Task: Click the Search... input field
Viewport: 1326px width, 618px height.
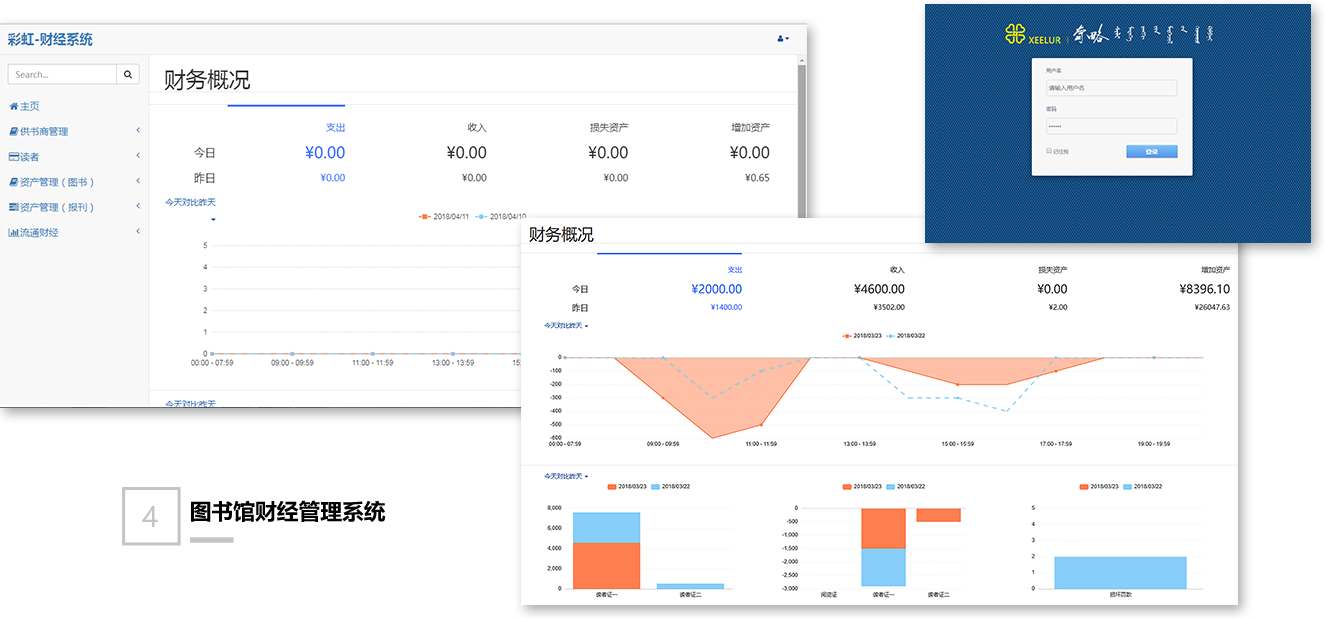Action: click(62, 74)
